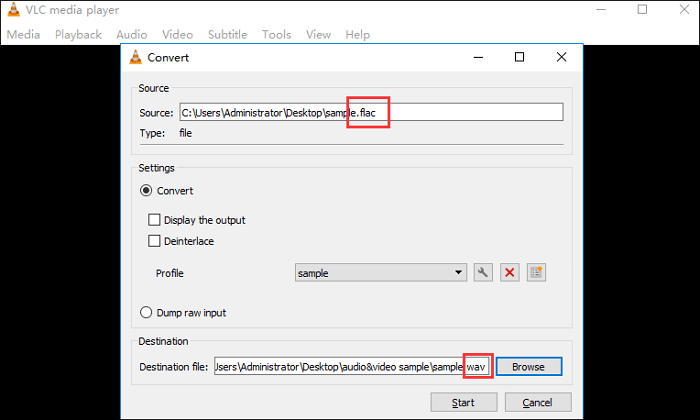Enable the Display the output checkbox
Viewport: 700px width, 420px height.
[154, 220]
